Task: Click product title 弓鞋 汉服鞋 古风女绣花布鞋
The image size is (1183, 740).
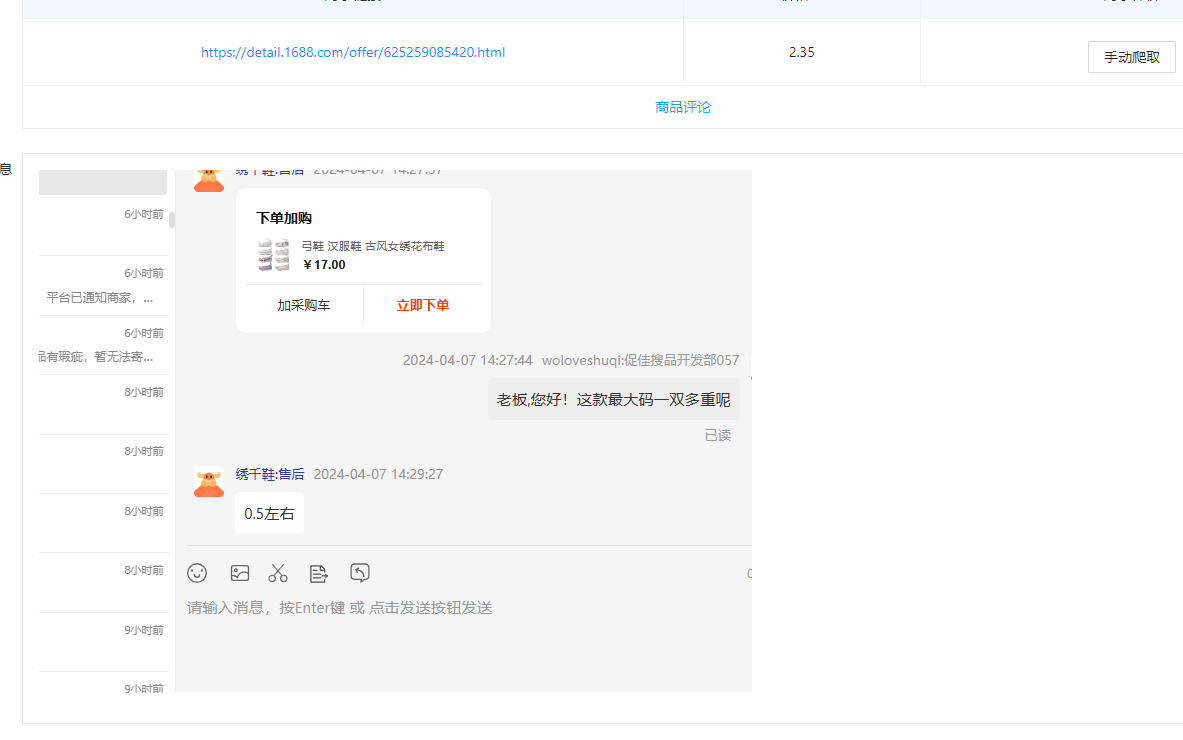Action: tap(373, 246)
